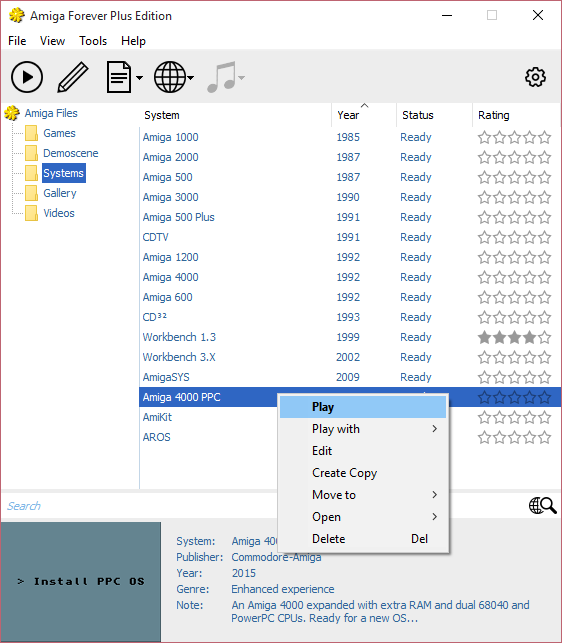This screenshot has width=562, height=643.
Task: Open dropdown arrow beside globe icon
Action: coord(191,78)
